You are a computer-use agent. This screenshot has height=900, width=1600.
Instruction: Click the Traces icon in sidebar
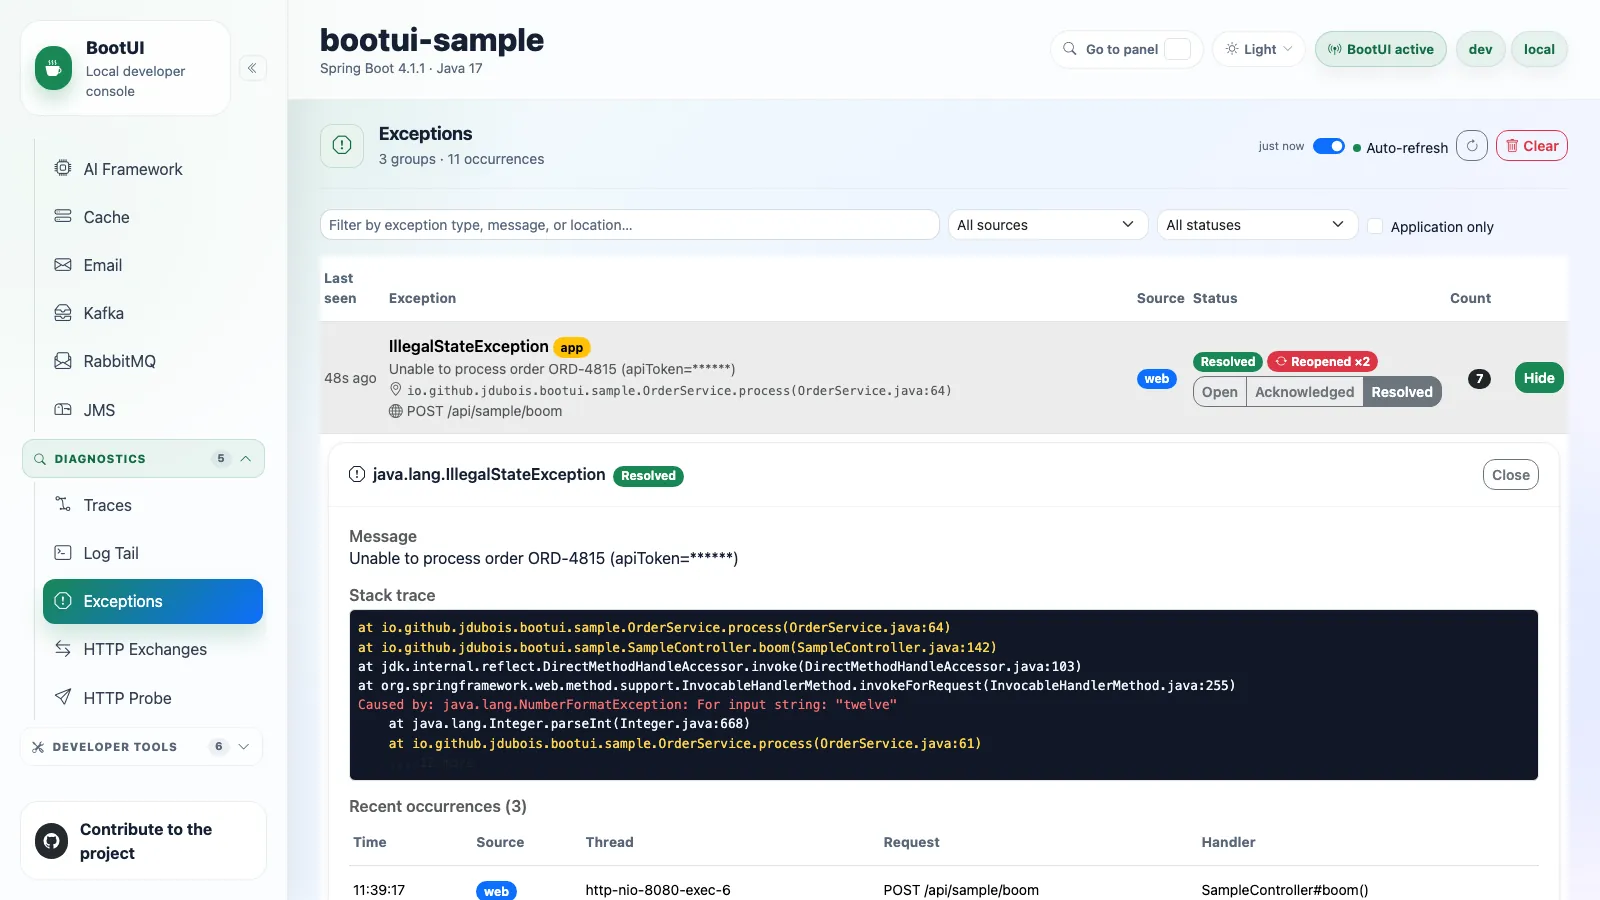pyautogui.click(x=63, y=504)
